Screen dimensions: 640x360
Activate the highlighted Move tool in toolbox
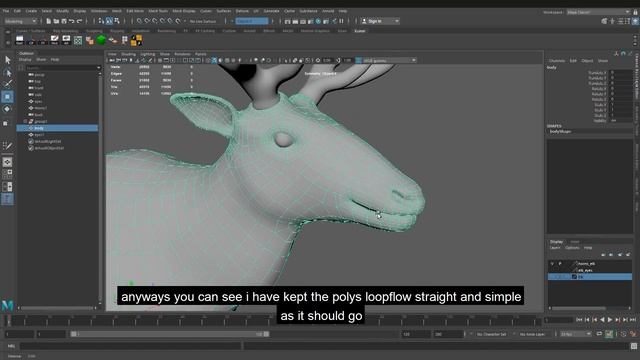[x=7, y=97]
